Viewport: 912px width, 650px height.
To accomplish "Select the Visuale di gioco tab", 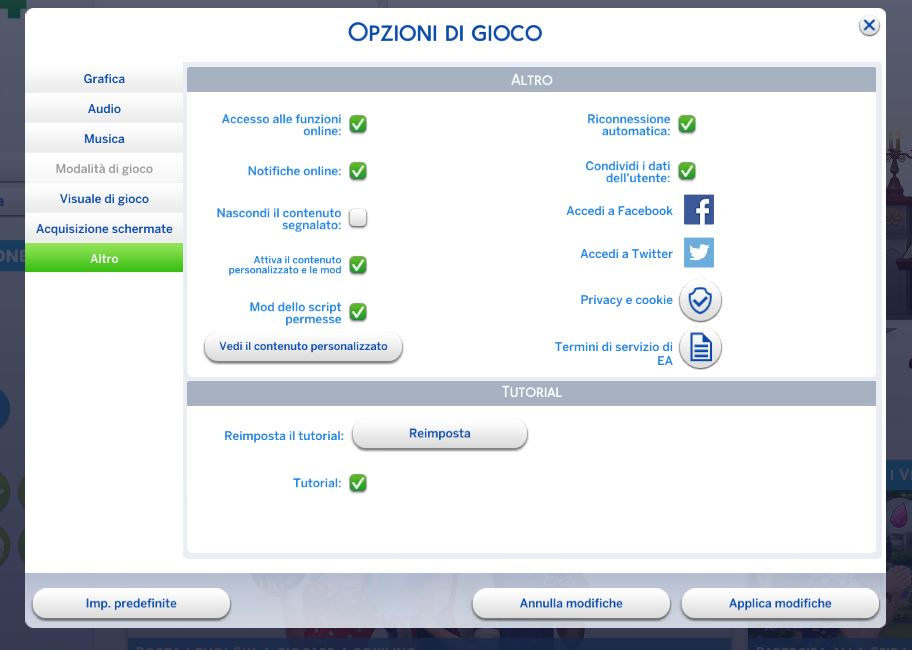I will tap(104, 199).
